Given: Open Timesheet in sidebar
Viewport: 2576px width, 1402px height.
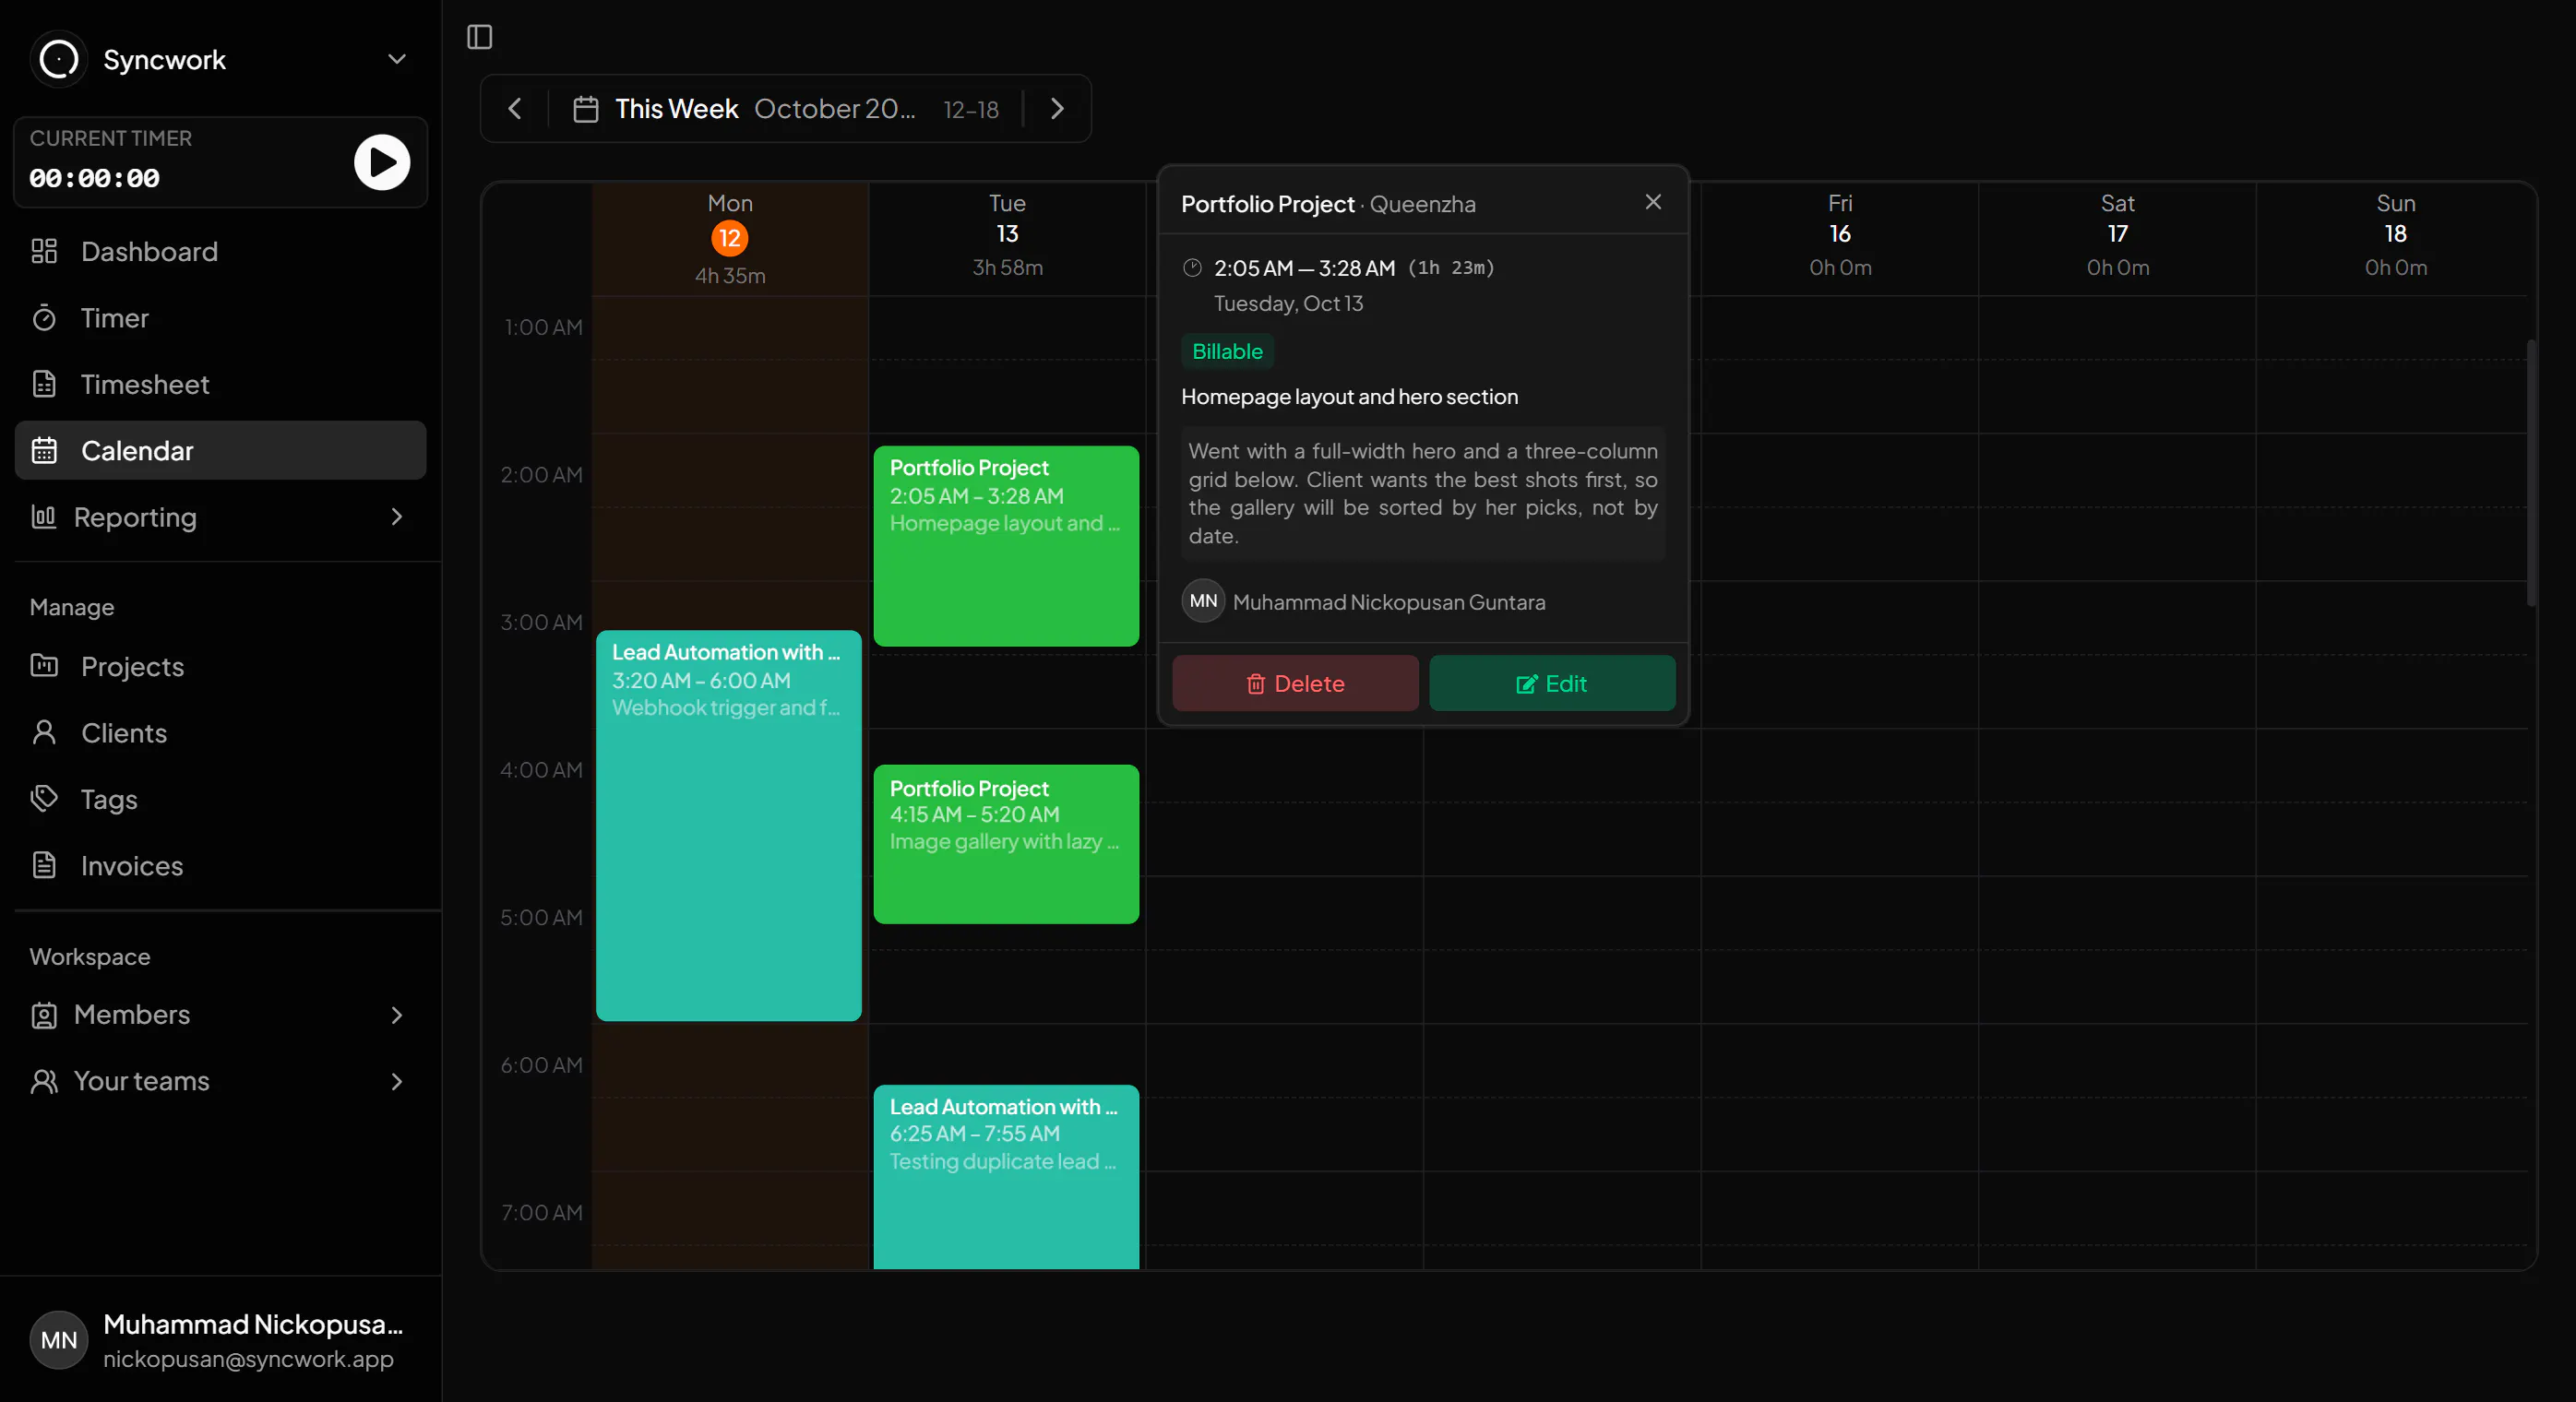Looking at the screenshot, I should point(221,384).
